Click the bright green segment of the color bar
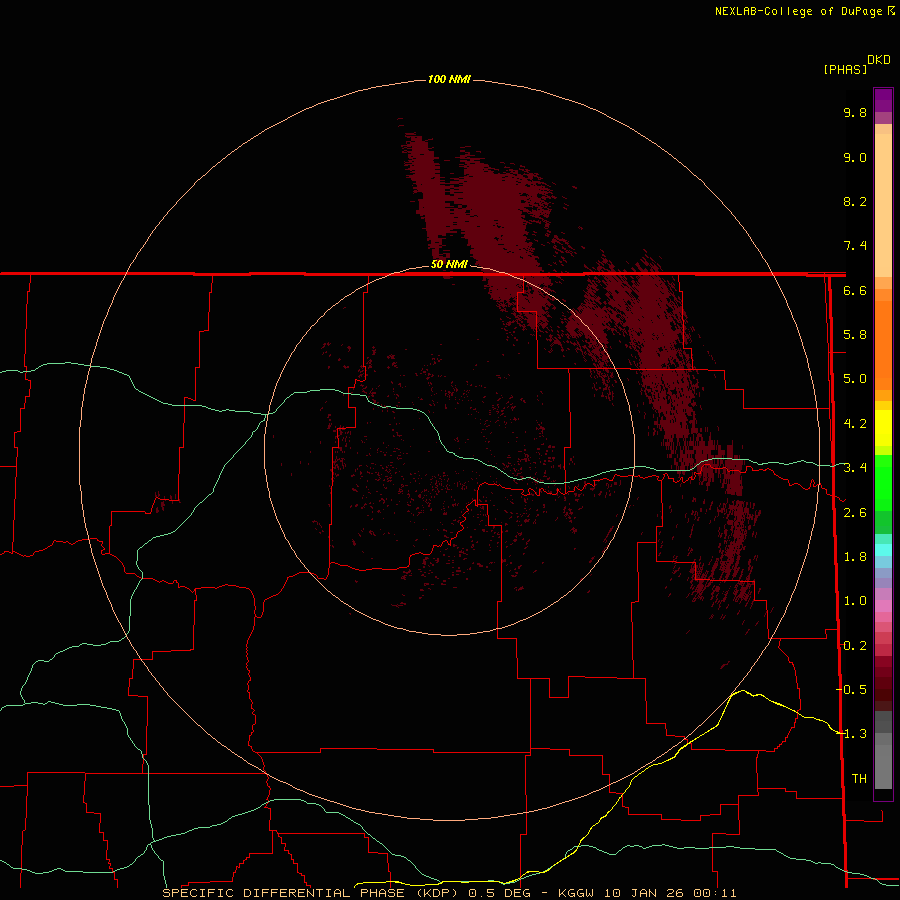The height and width of the screenshot is (900, 900). coord(883,482)
